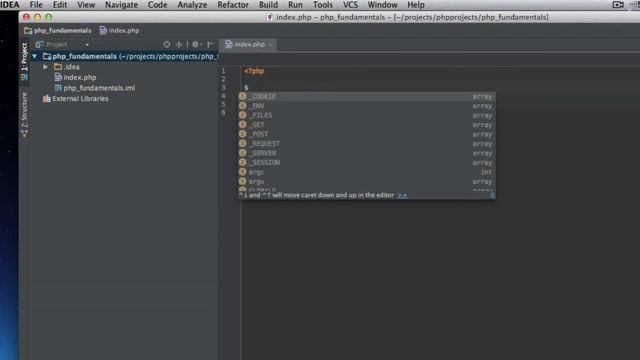The image size is (640, 360).
Task: Open the Help menu
Action: (416, 5)
